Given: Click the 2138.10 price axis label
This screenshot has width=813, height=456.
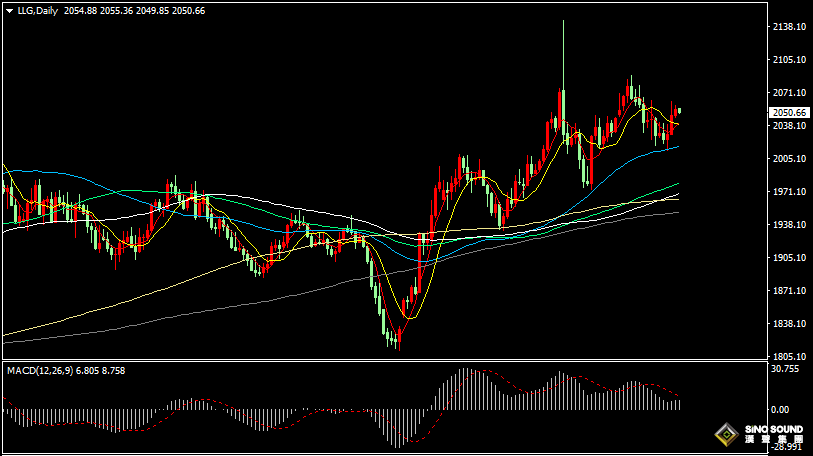Looking at the screenshot, I should click(x=789, y=27).
